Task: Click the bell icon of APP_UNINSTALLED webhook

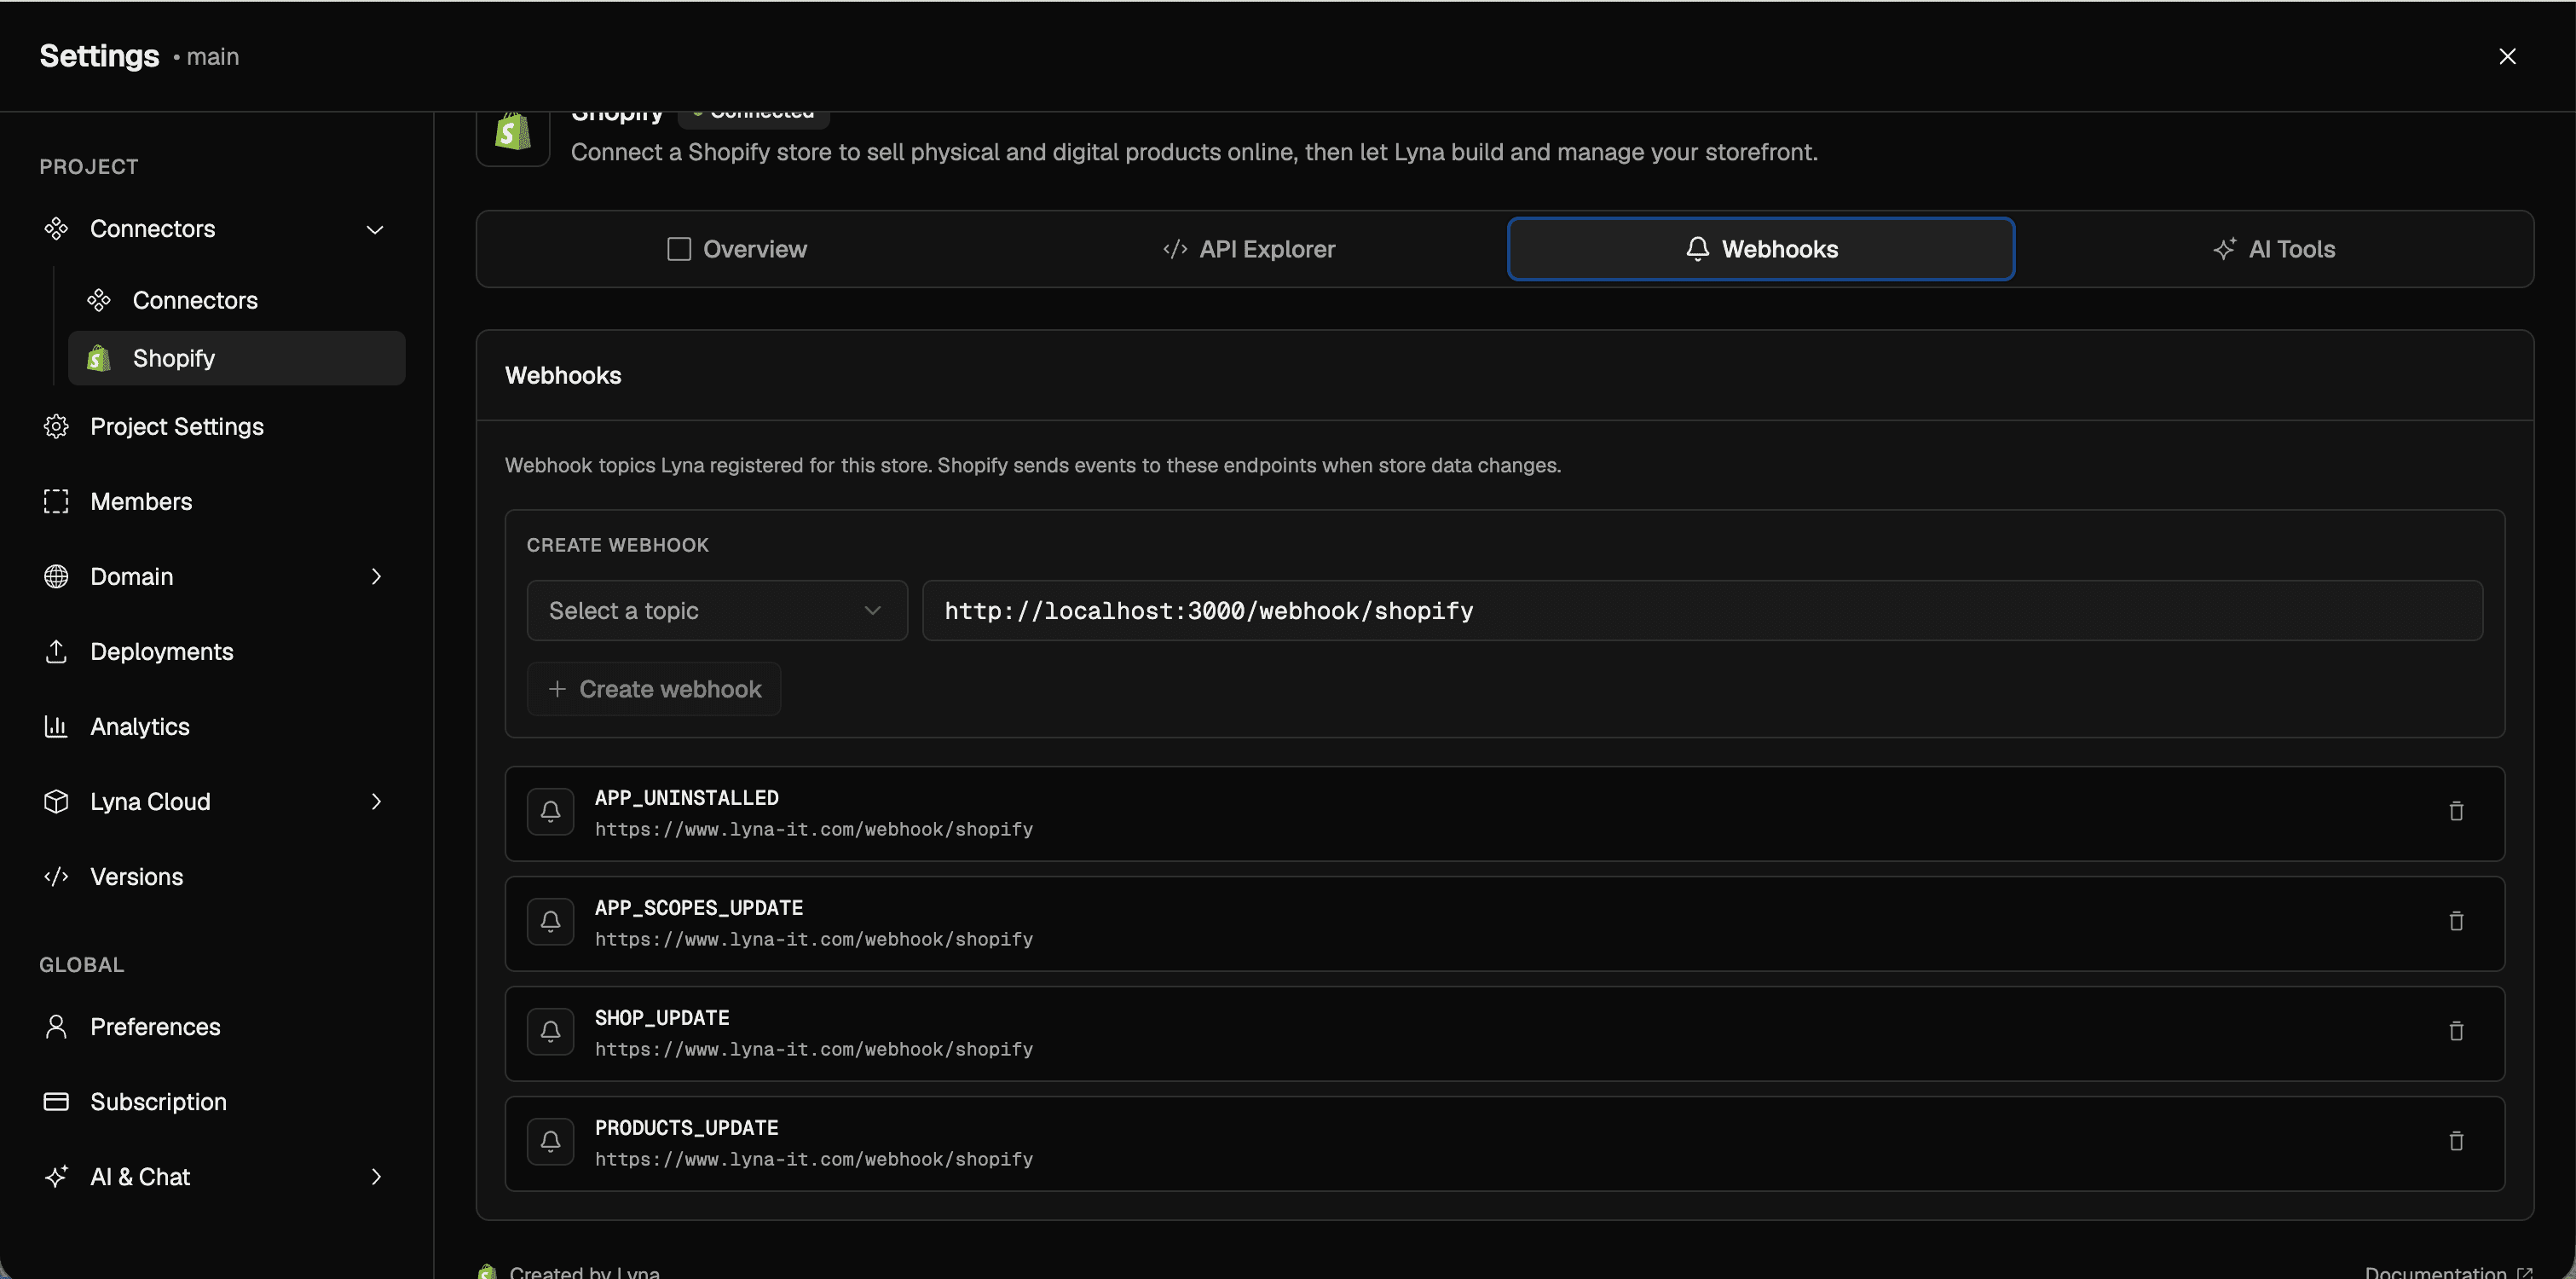Action: pyautogui.click(x=550, y=811)
